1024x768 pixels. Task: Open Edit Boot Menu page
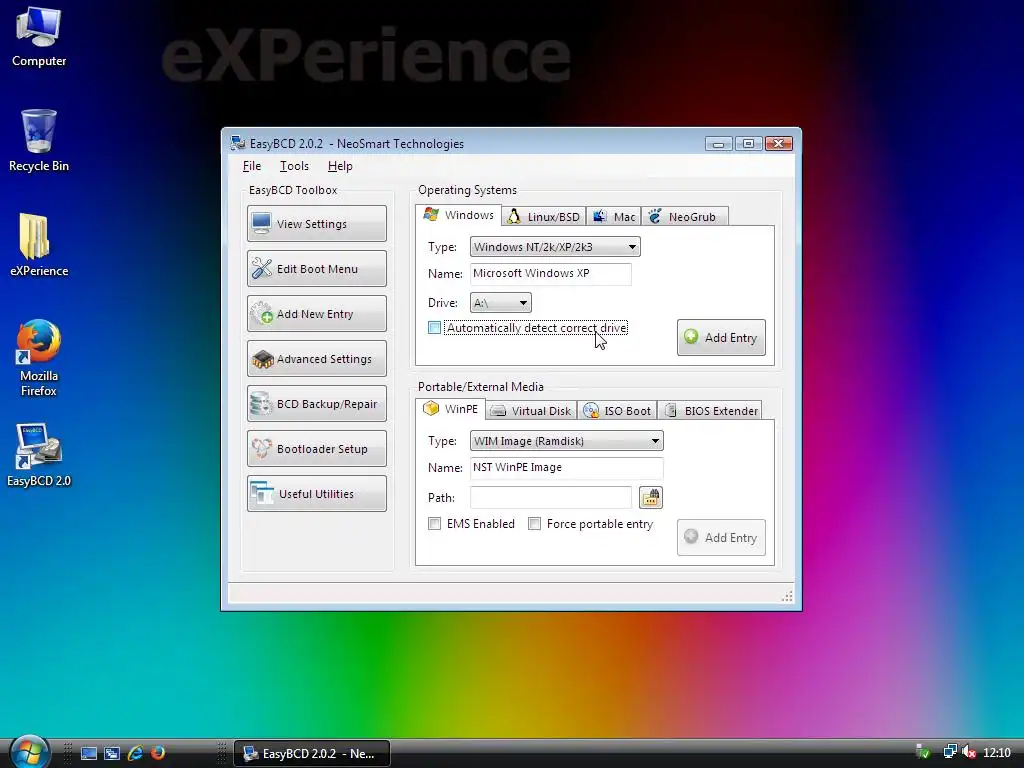pos(317,268)
